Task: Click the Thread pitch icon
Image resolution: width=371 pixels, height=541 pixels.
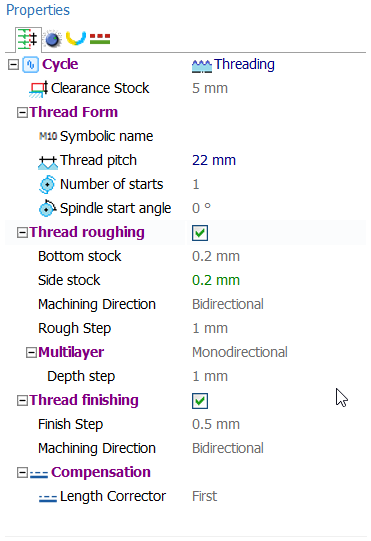Action: coord(48,161)
